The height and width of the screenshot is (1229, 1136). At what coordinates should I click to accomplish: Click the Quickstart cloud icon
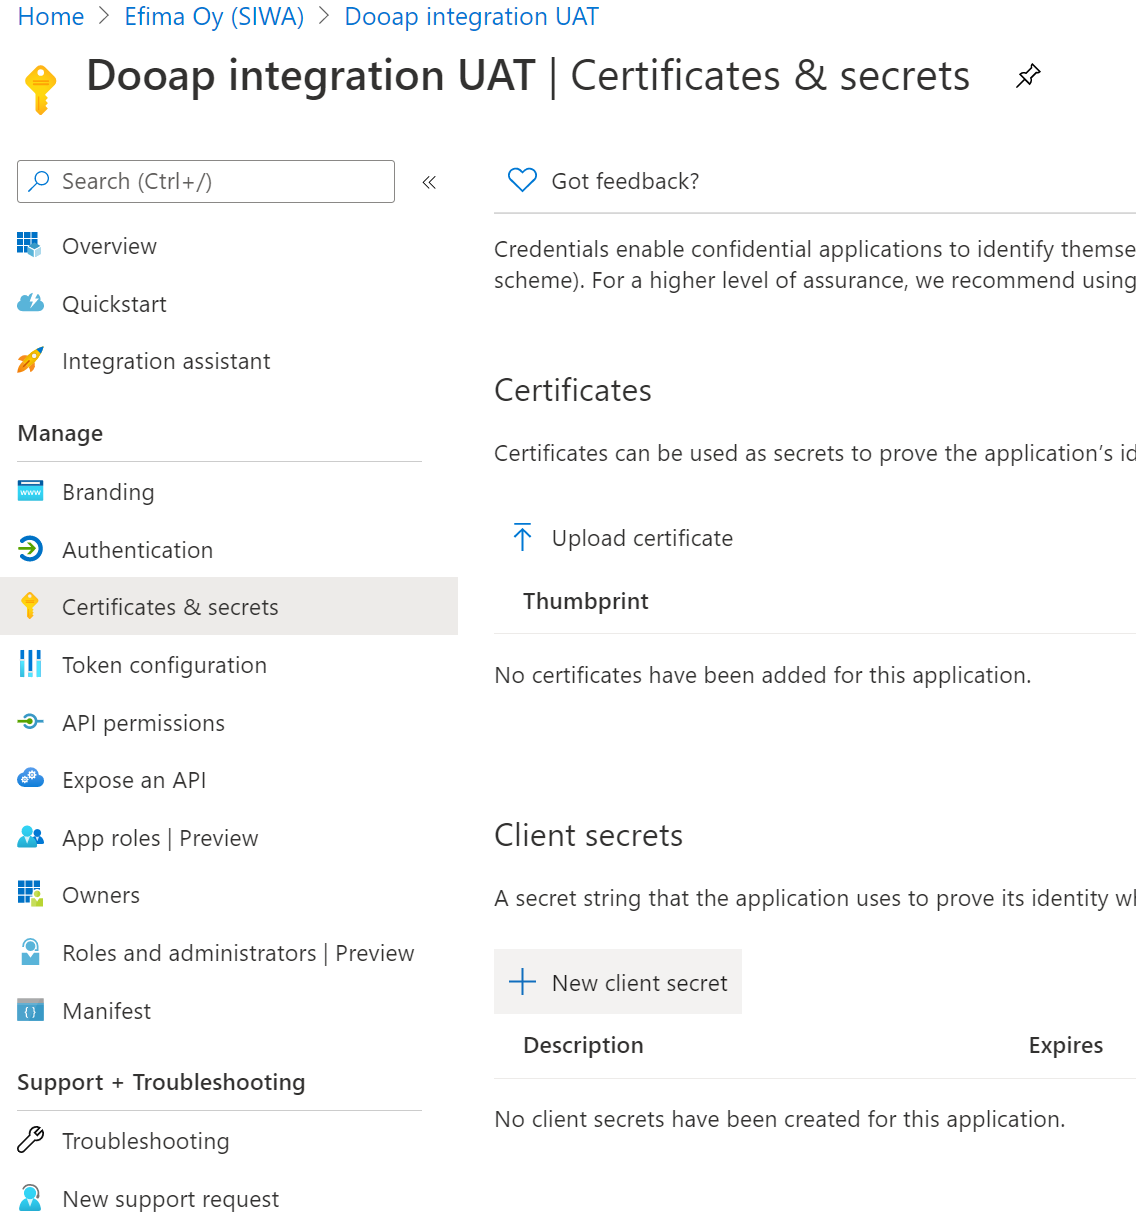tap(30, 303)
